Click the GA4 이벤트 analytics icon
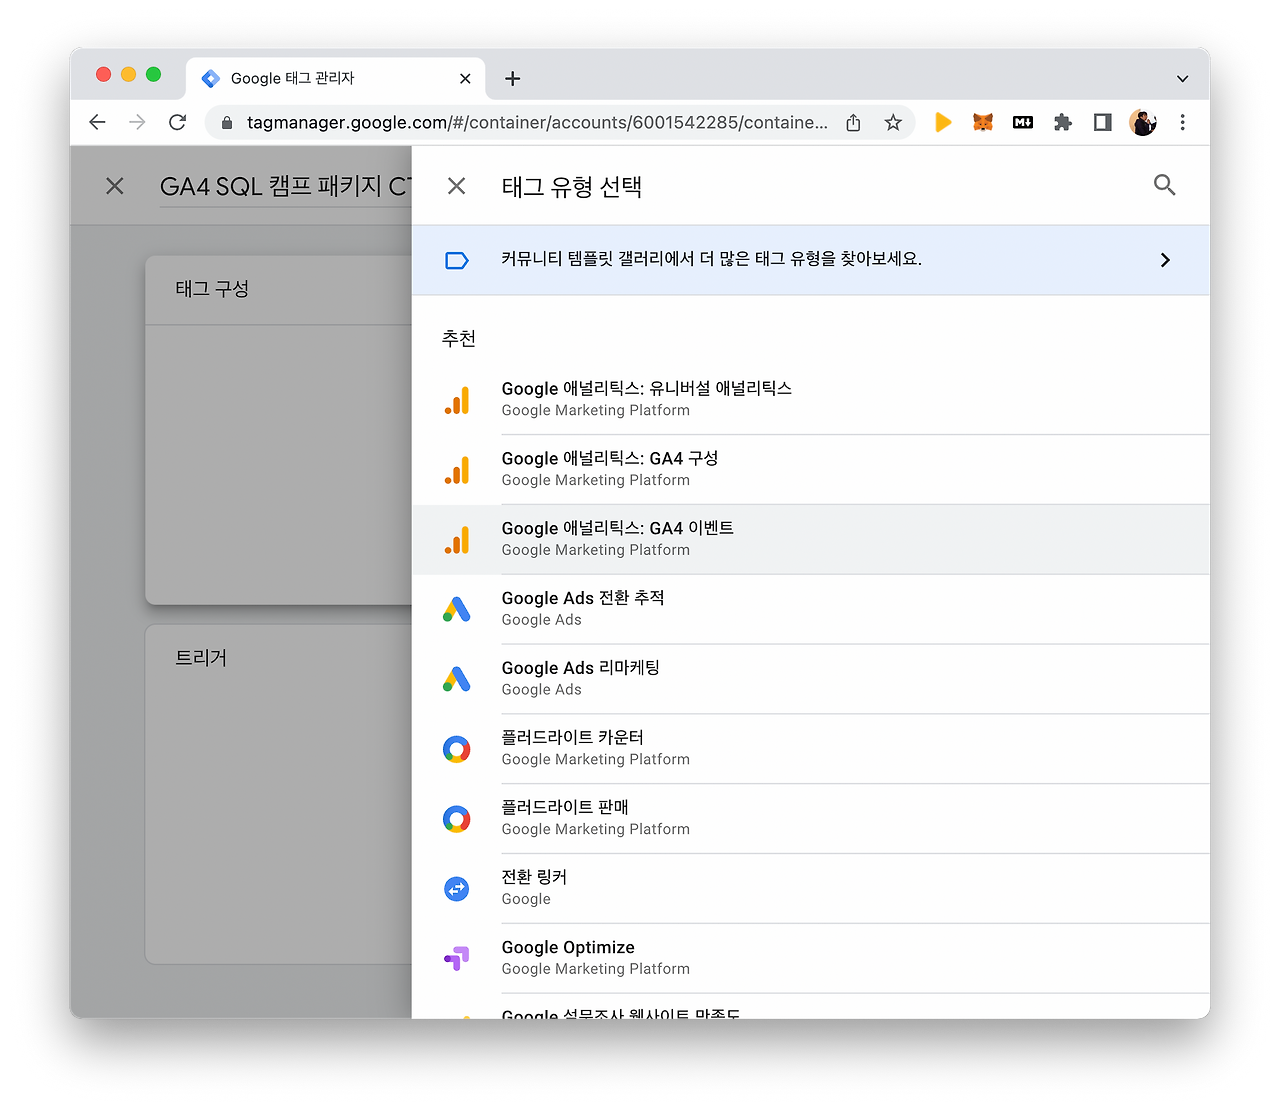 point(457,540)
